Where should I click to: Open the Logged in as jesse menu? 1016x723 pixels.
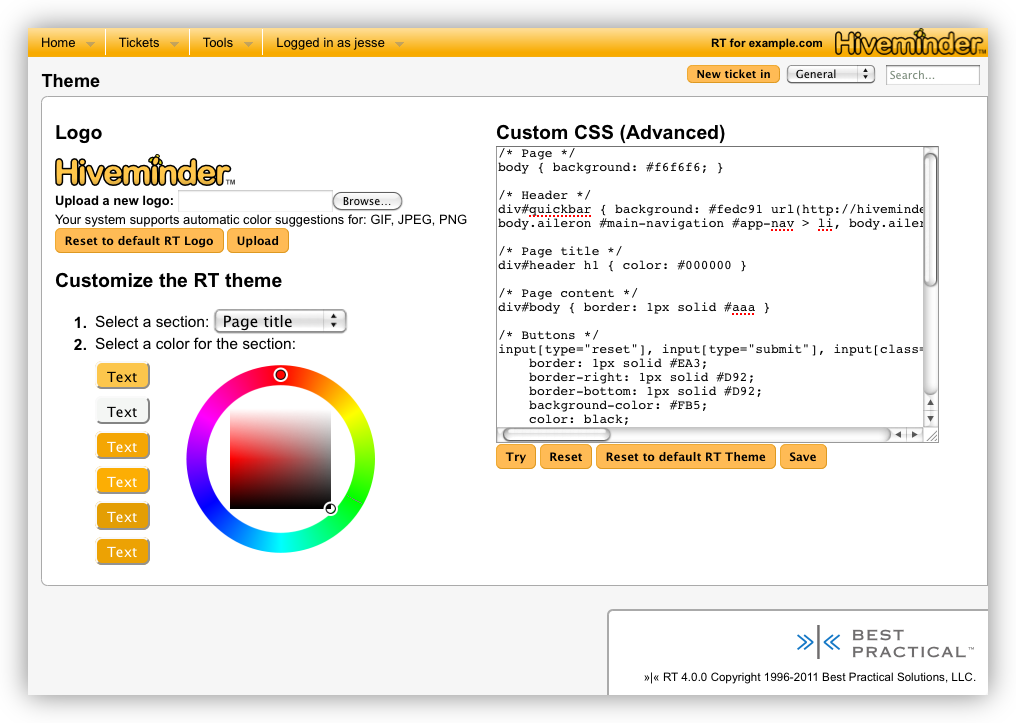coord(339,43)
